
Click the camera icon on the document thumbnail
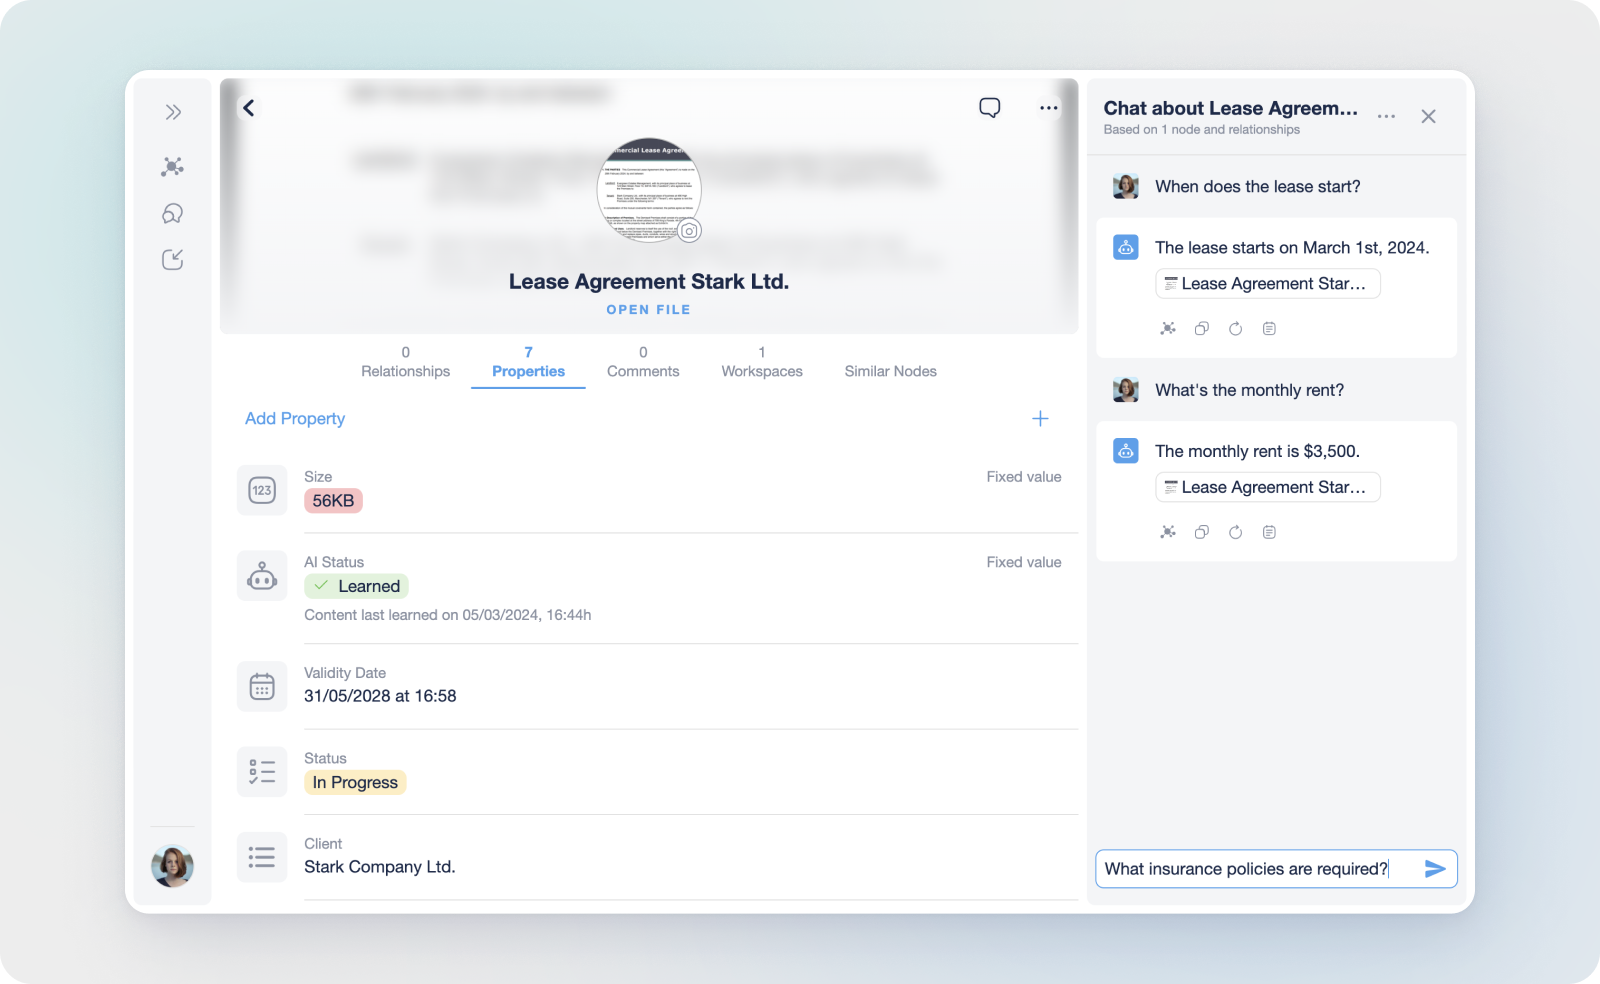tap(689, 230)
